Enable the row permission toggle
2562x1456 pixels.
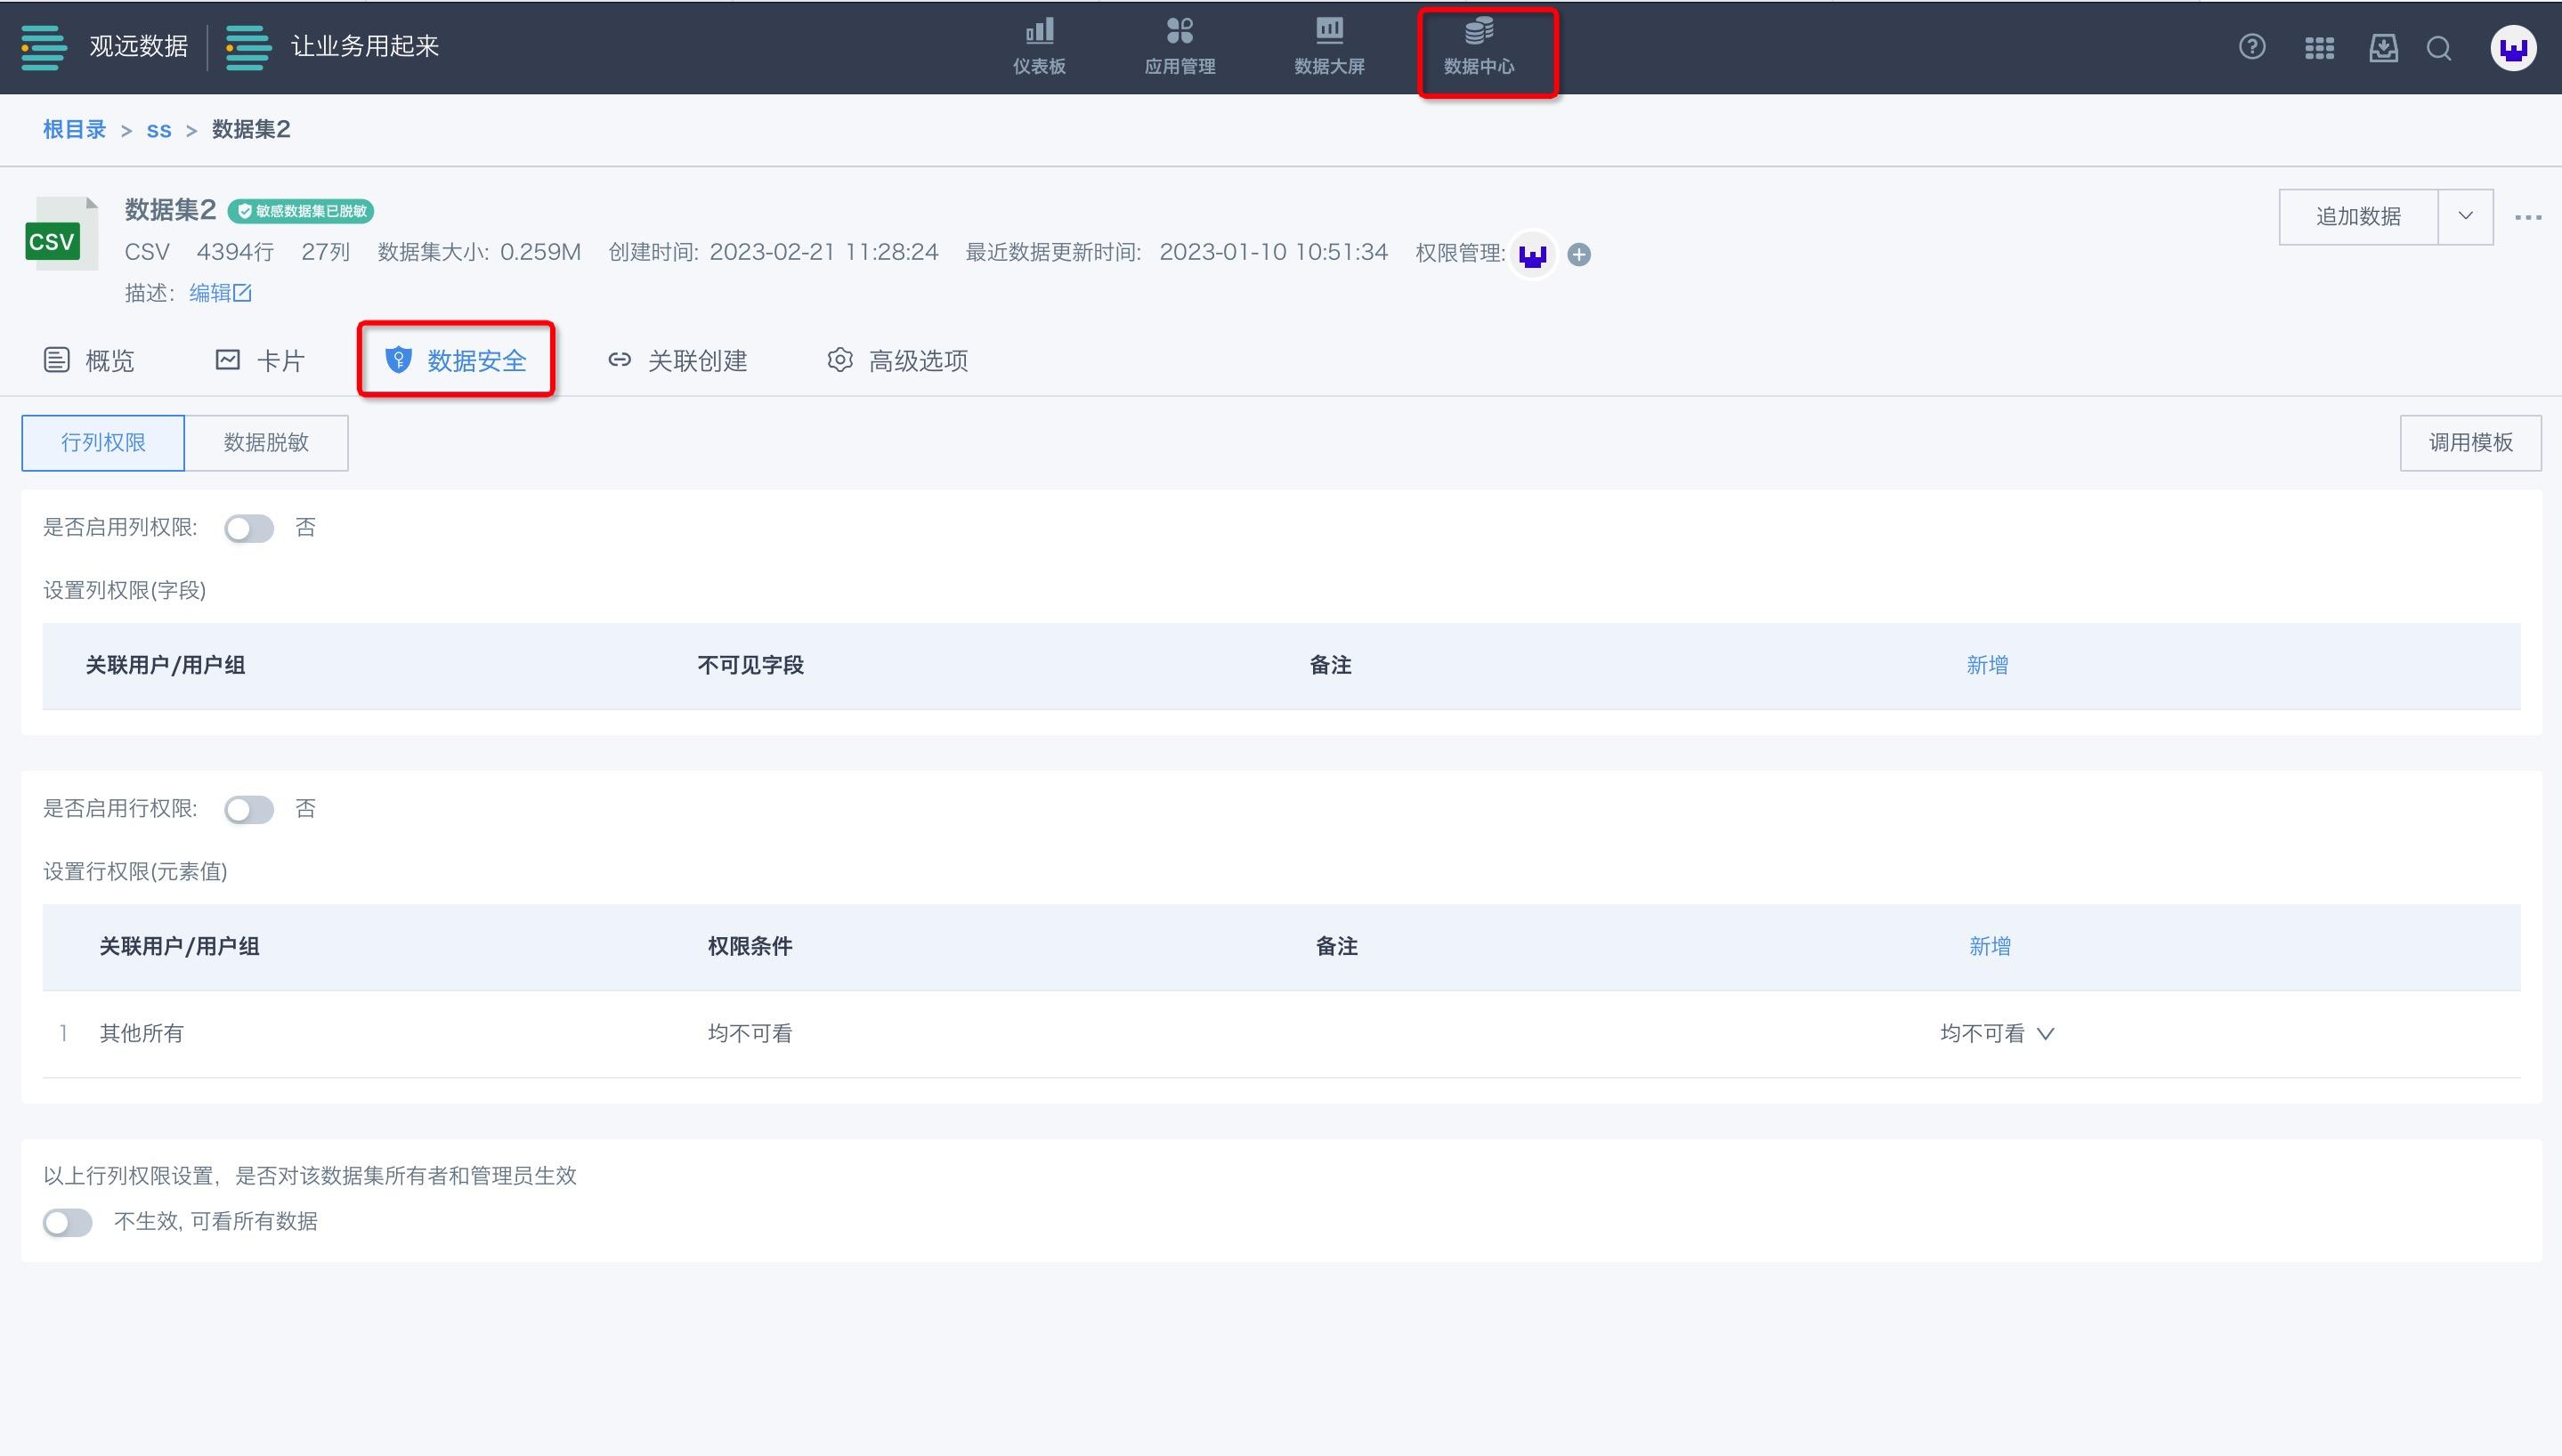(249, 809)
